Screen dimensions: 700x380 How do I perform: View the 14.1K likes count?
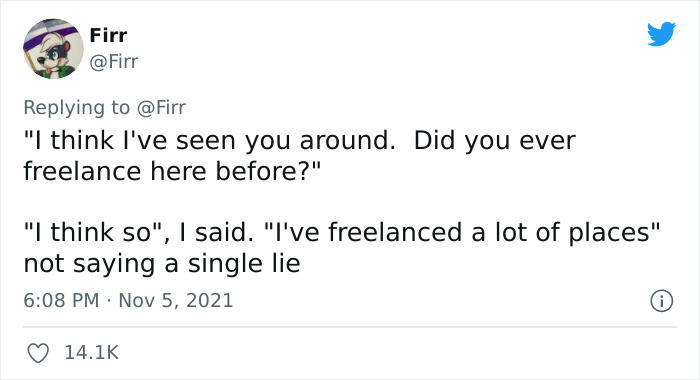[x=92, y=353]
